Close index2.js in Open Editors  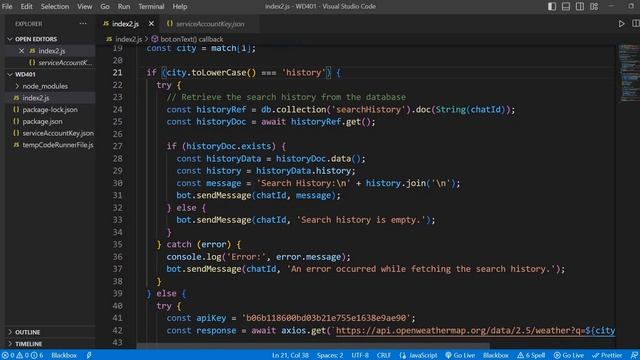tap(22, 51)
